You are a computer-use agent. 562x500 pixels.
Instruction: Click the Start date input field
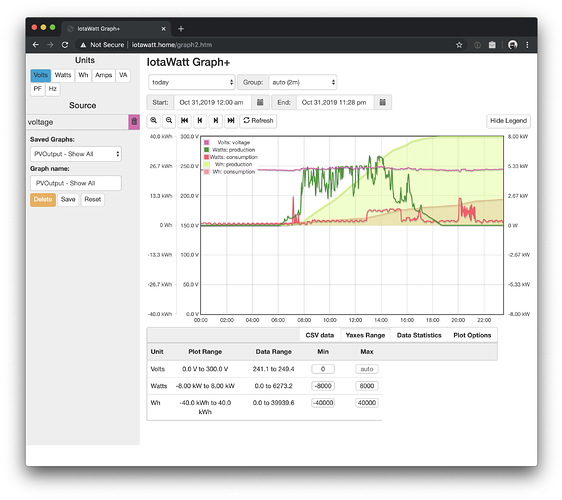click(213, 102)
